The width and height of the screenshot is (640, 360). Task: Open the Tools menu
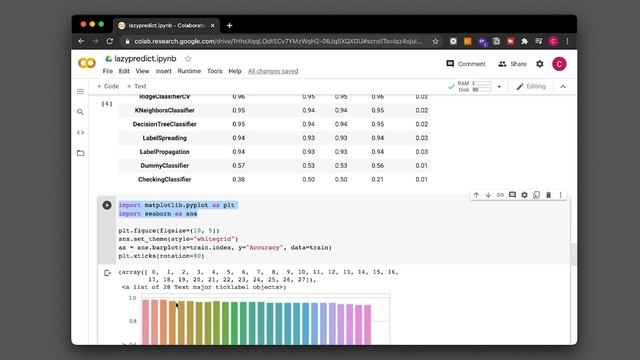click(215, 71)
